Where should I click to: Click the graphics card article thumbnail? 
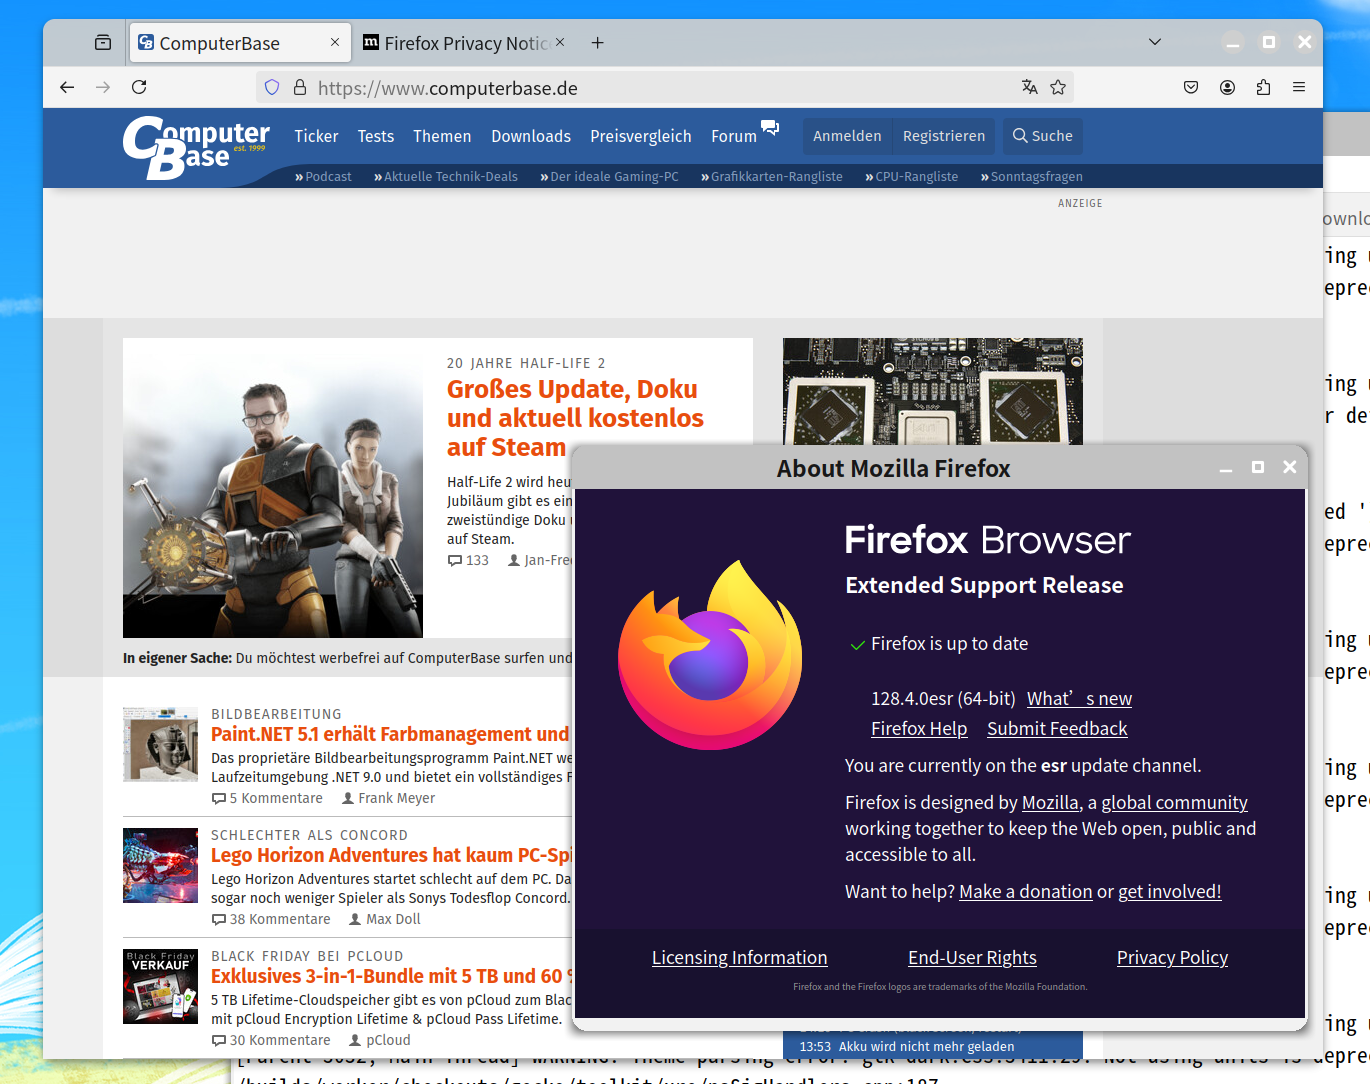(933, 391)
